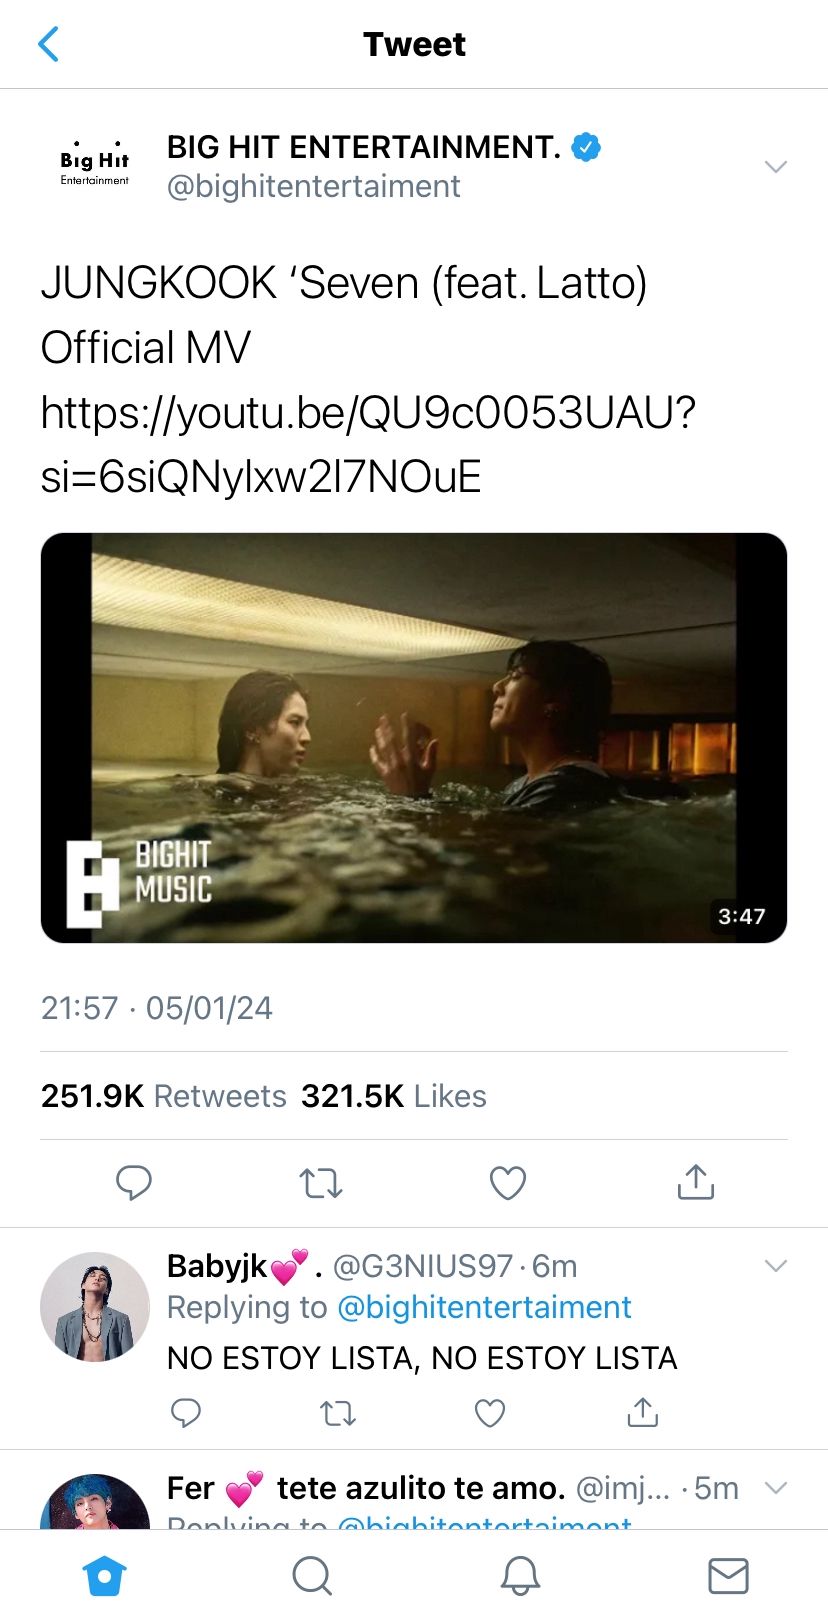The width and height of the screenshot is (828, 1622).
Task: Like Babyjk's NO ESTOY LISTA reply
Action: (x=489, y=1413)
